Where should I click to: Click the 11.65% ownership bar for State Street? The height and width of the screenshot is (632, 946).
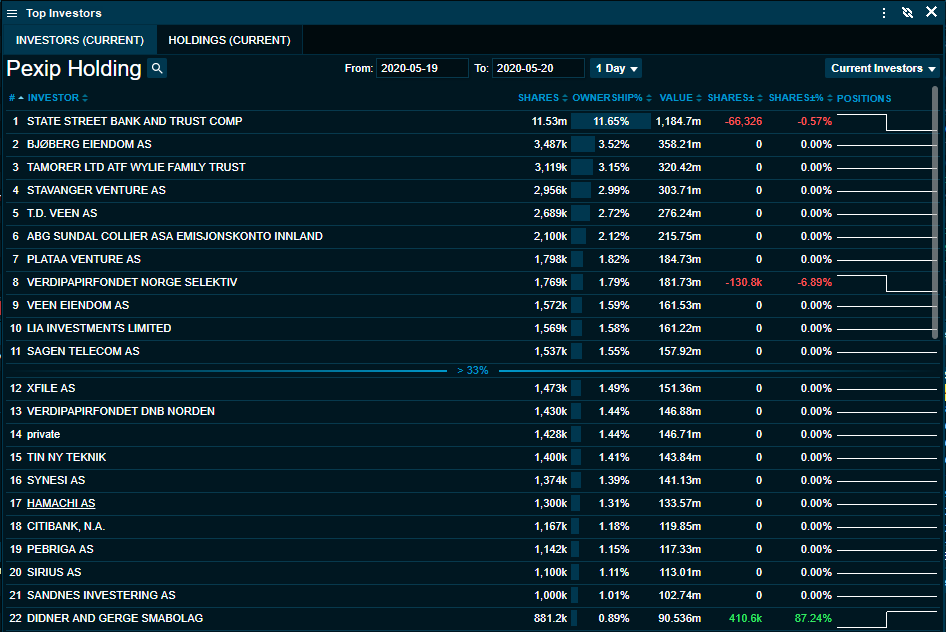click(x=611, y=121)
